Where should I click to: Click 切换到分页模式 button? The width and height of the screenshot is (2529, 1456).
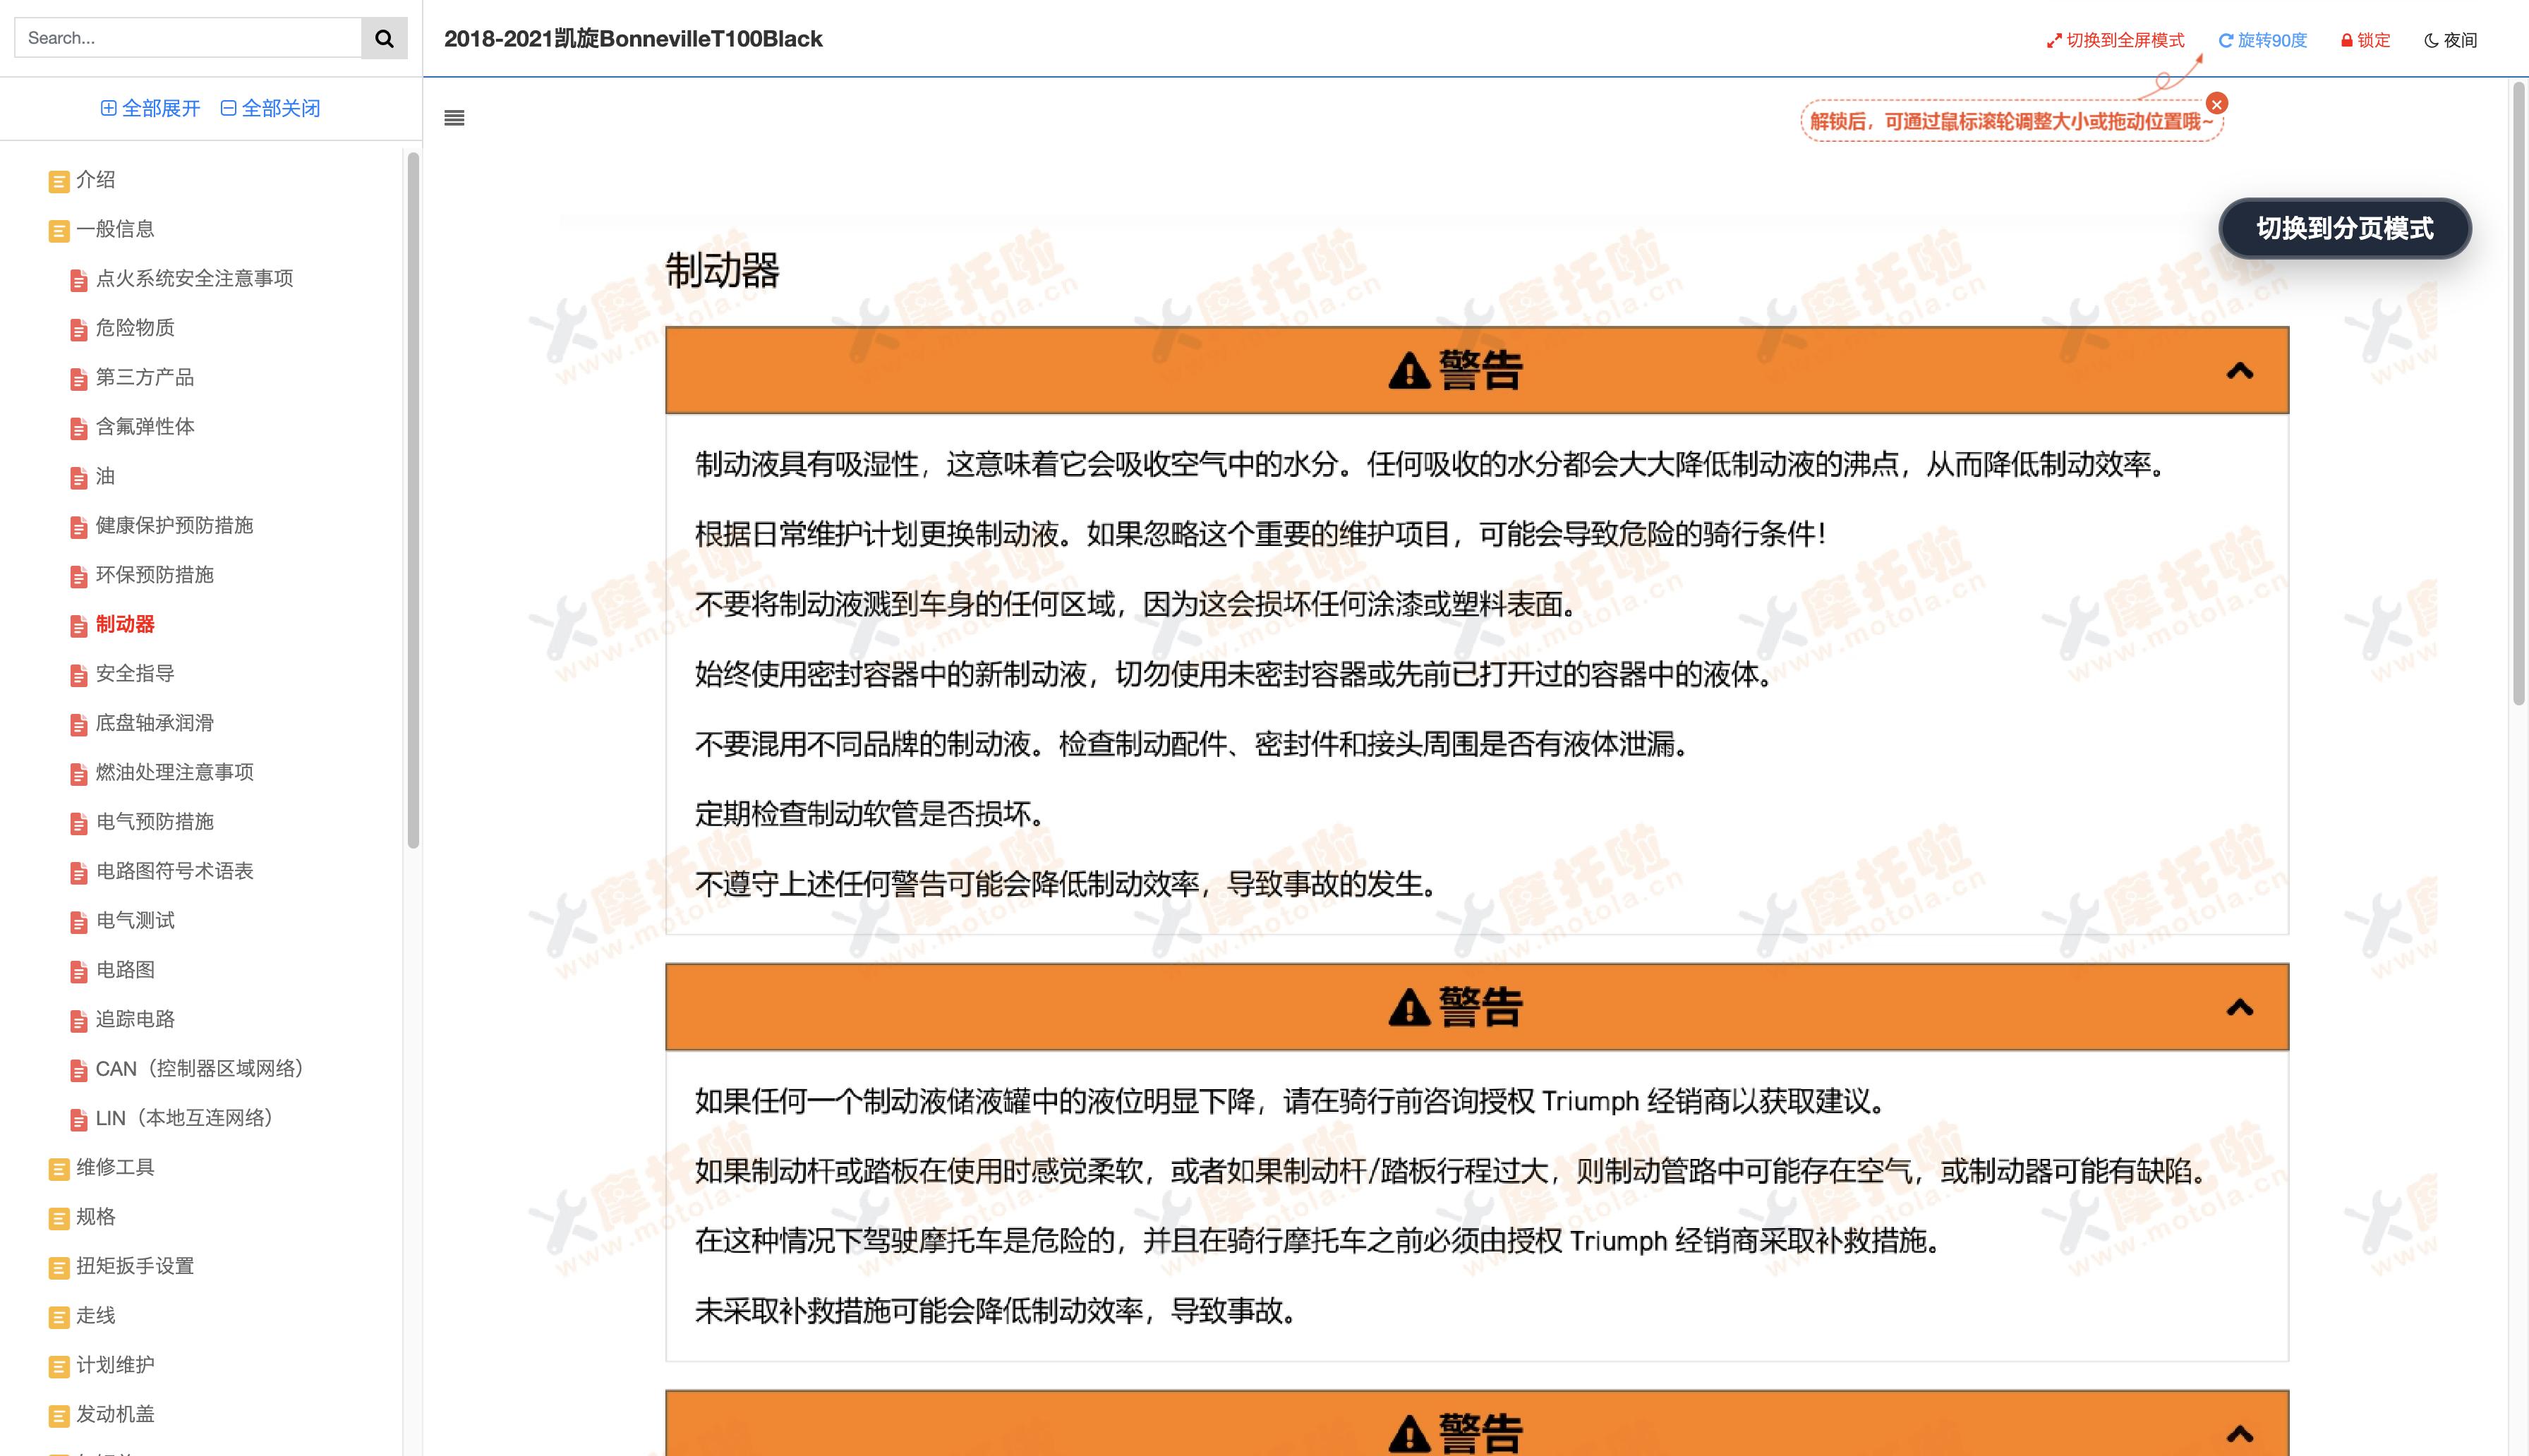[2345, 228]
